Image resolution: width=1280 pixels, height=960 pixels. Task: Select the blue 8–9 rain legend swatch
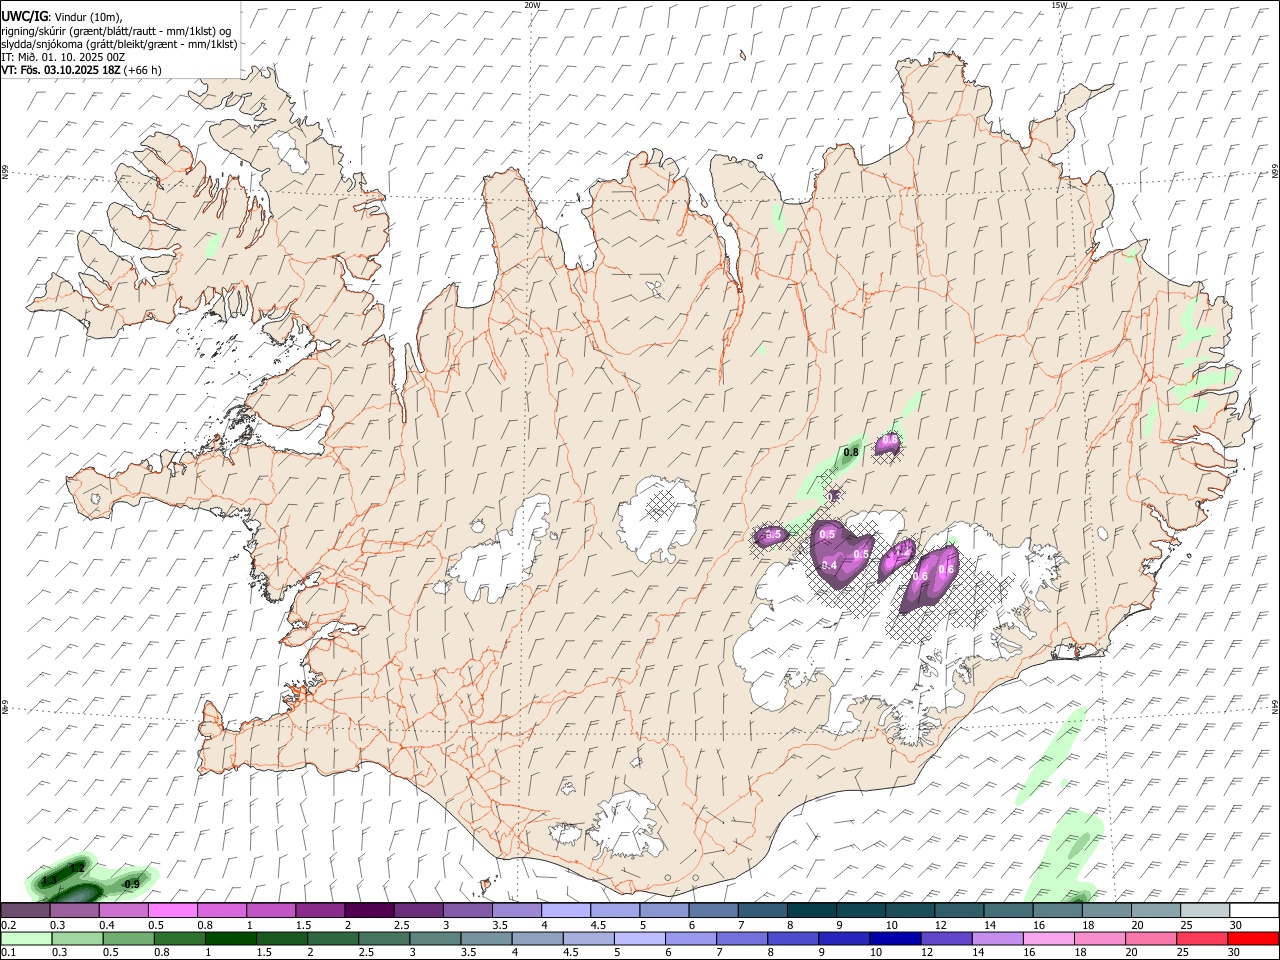(x=792, y=938)
